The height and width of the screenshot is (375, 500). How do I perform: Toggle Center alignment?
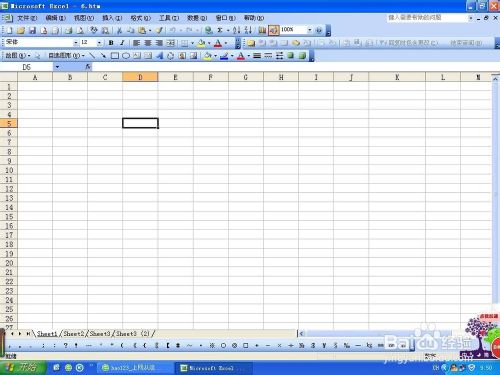(x=148, y=43)
